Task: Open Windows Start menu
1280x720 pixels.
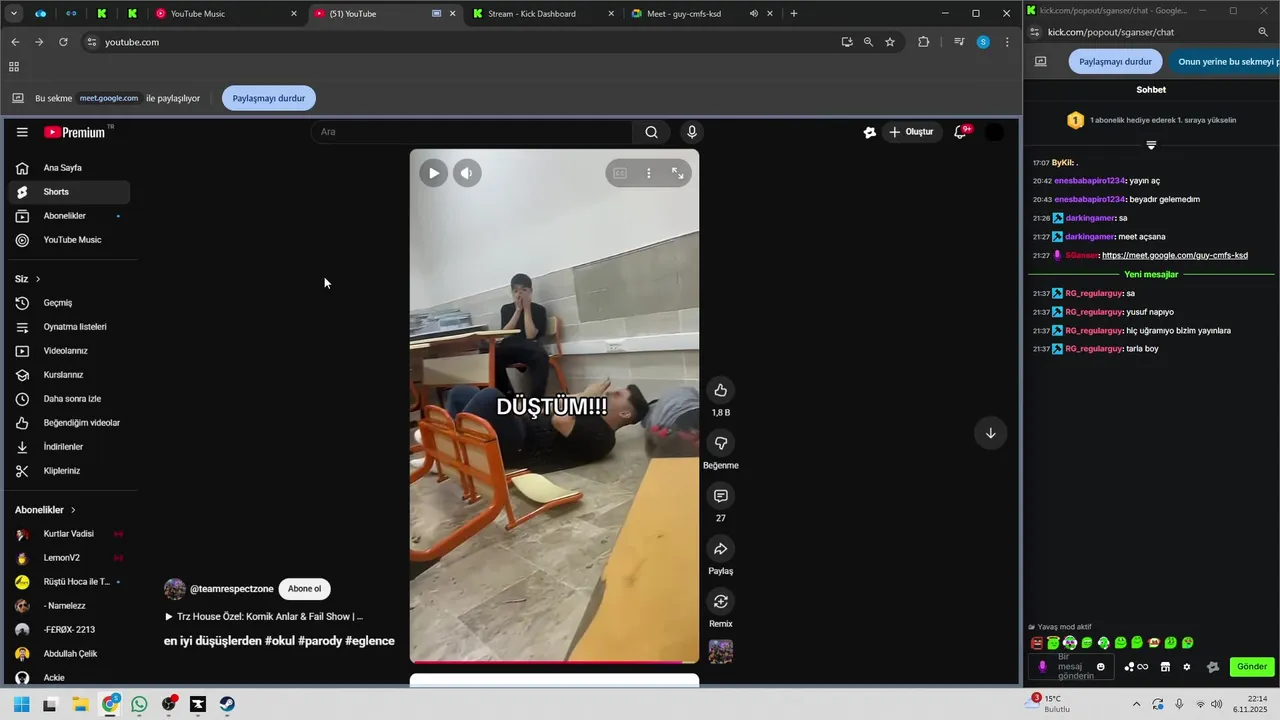Action: pos(21,704)
